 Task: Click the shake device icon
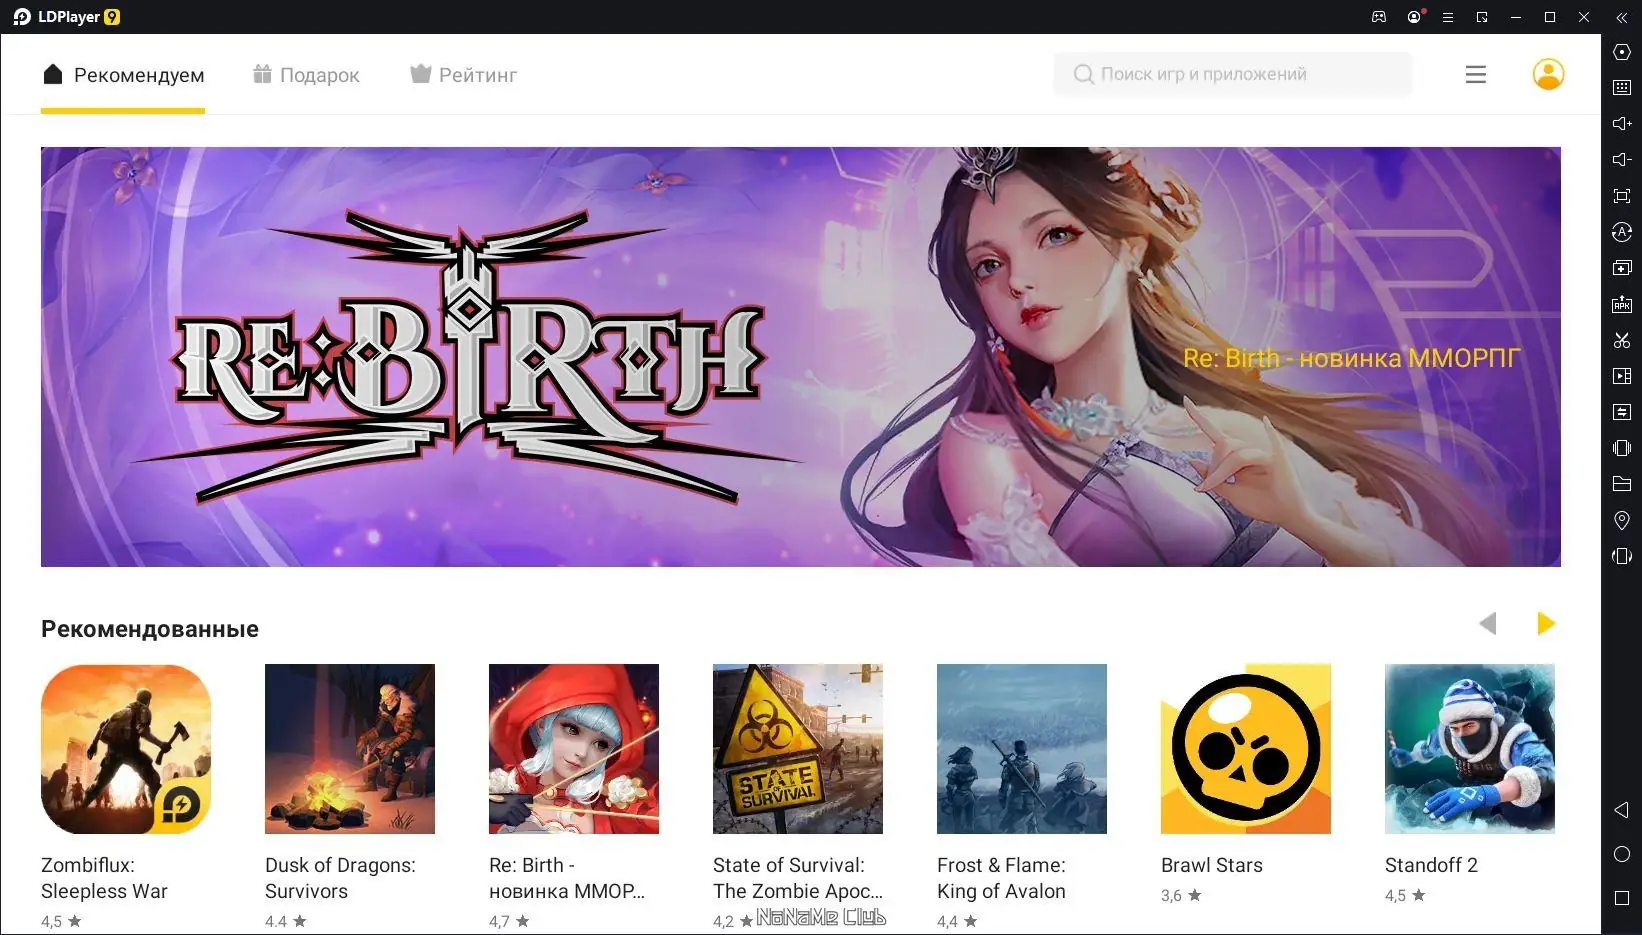tap(1622, 448)
